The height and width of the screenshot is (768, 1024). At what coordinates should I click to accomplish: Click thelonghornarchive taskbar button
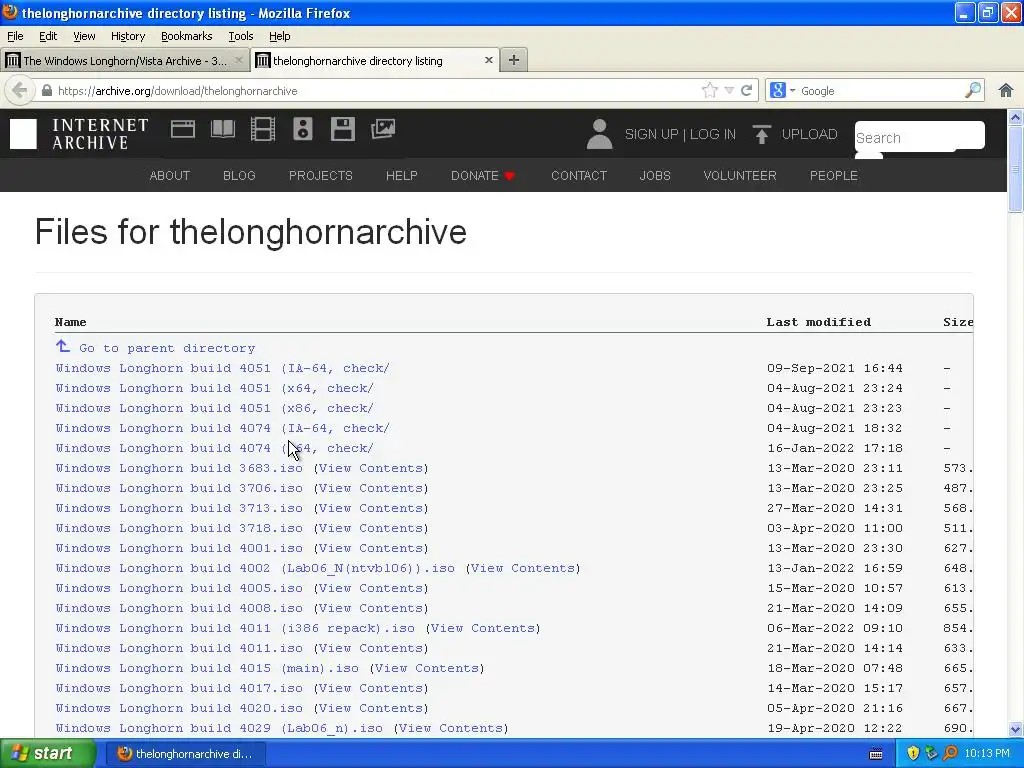(x=186, y=754)
